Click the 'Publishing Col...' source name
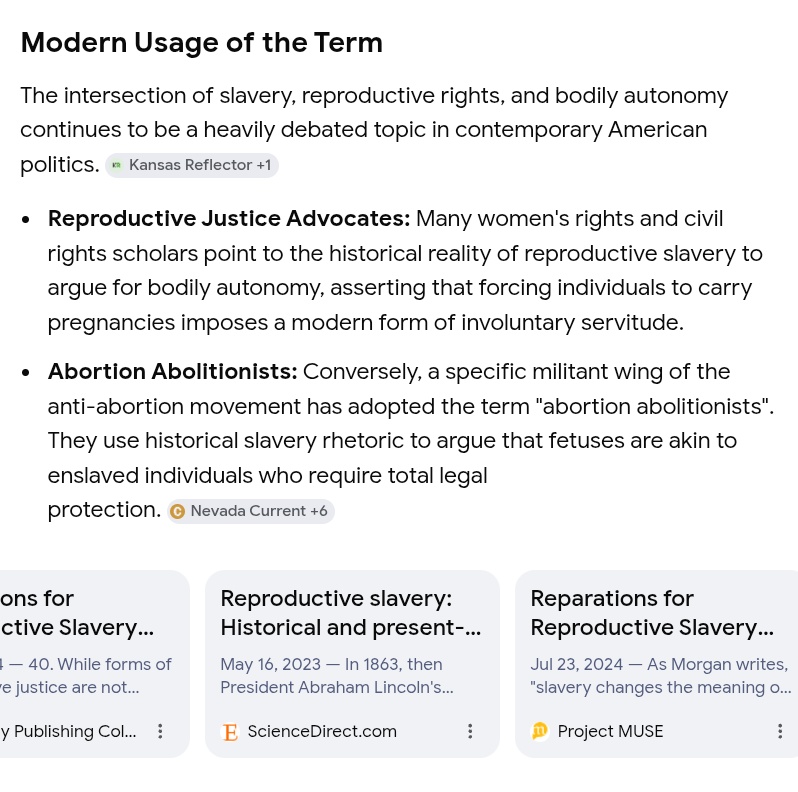Screen dimensions: 798x792 pyautogui.click(x=68, y=731)
